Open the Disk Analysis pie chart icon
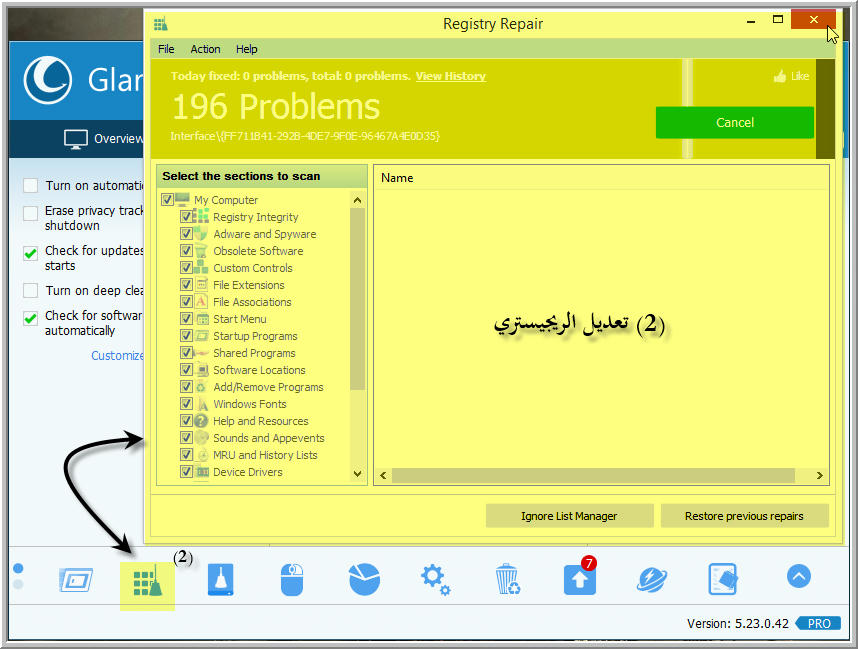This screenshot has height=649, width=858. [364, 579]
